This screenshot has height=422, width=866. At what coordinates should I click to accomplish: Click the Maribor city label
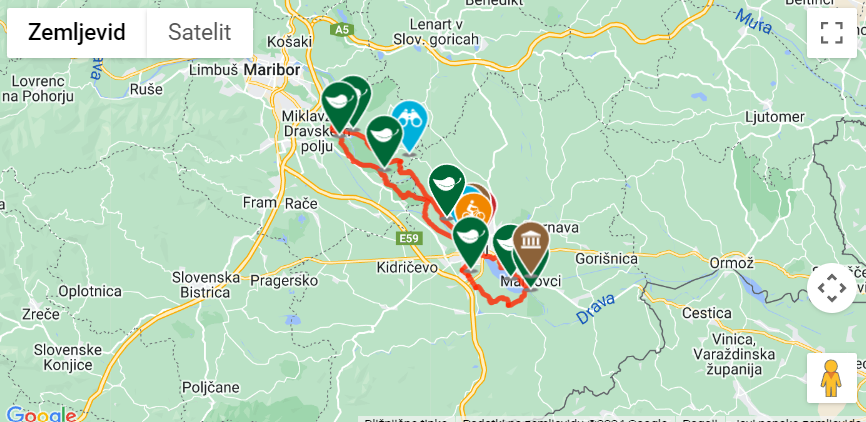[x=272, y=70]
